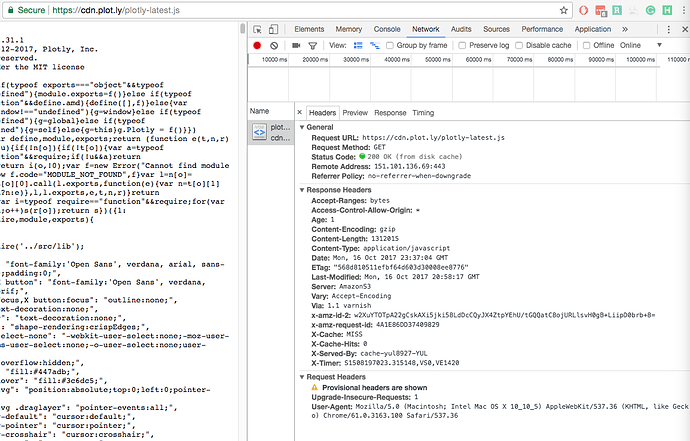690x441 pixels.
Task: Switch to the Sources tab
Action: [496, 29]
